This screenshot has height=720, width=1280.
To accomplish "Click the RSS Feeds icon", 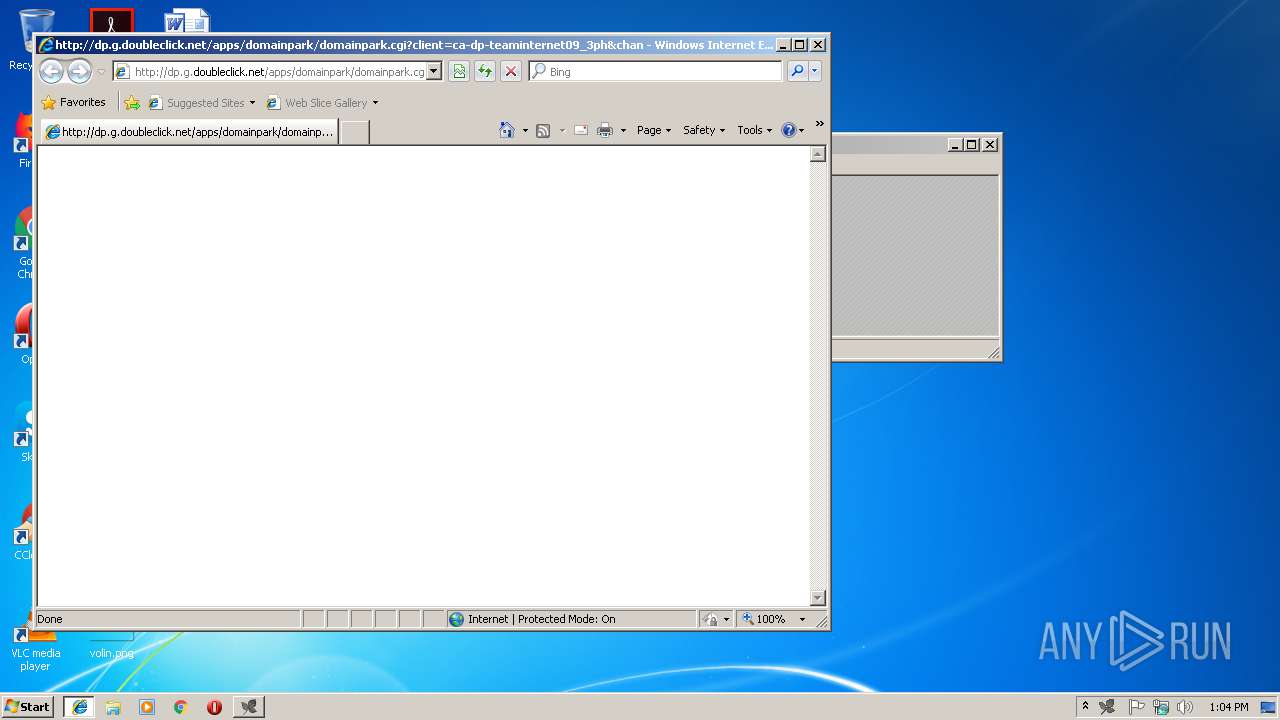I will tap(543, 130).
